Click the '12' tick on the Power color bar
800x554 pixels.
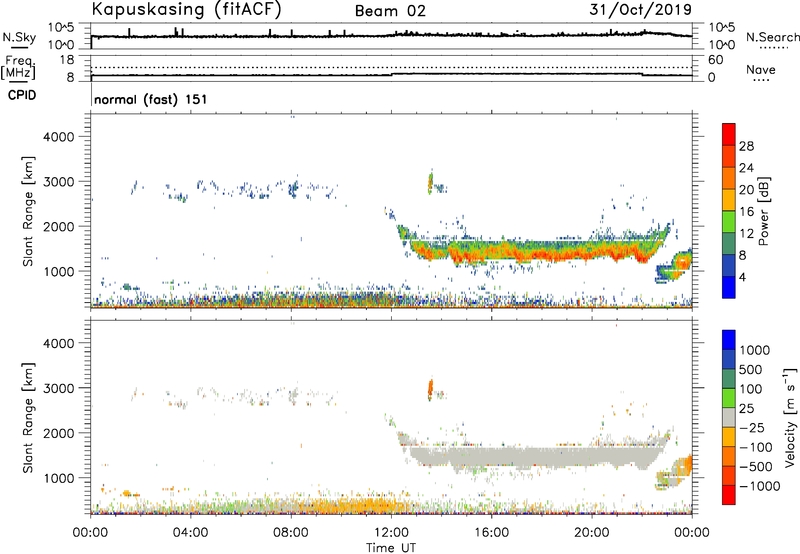(x=746, y=234)
